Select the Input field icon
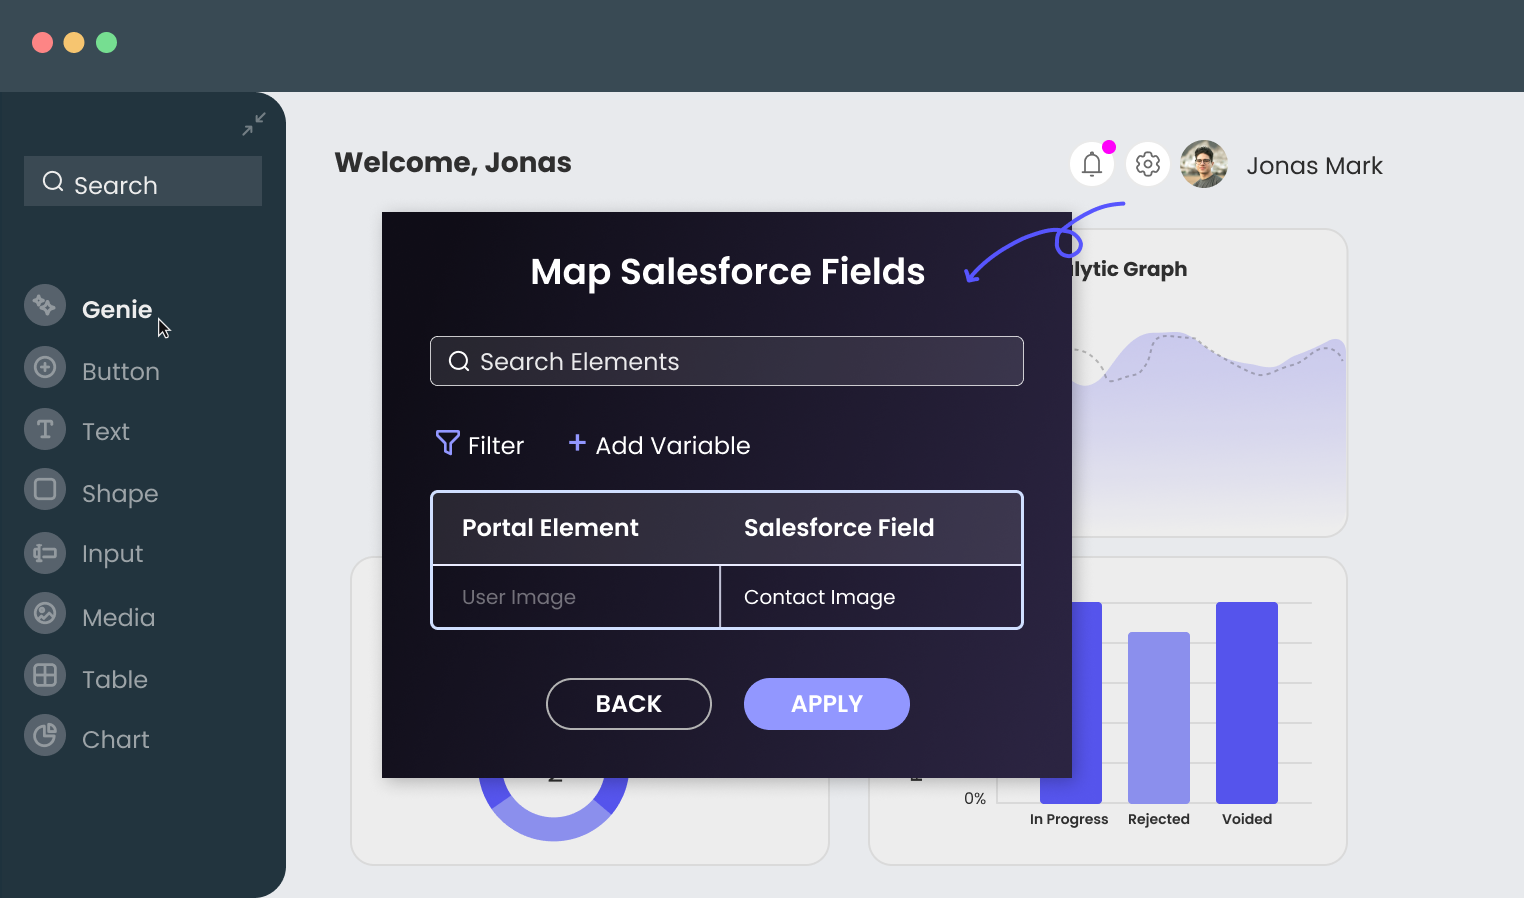The height and width of the screenshot is (898, 1524). pyautogui.click(x=45, y=553)
